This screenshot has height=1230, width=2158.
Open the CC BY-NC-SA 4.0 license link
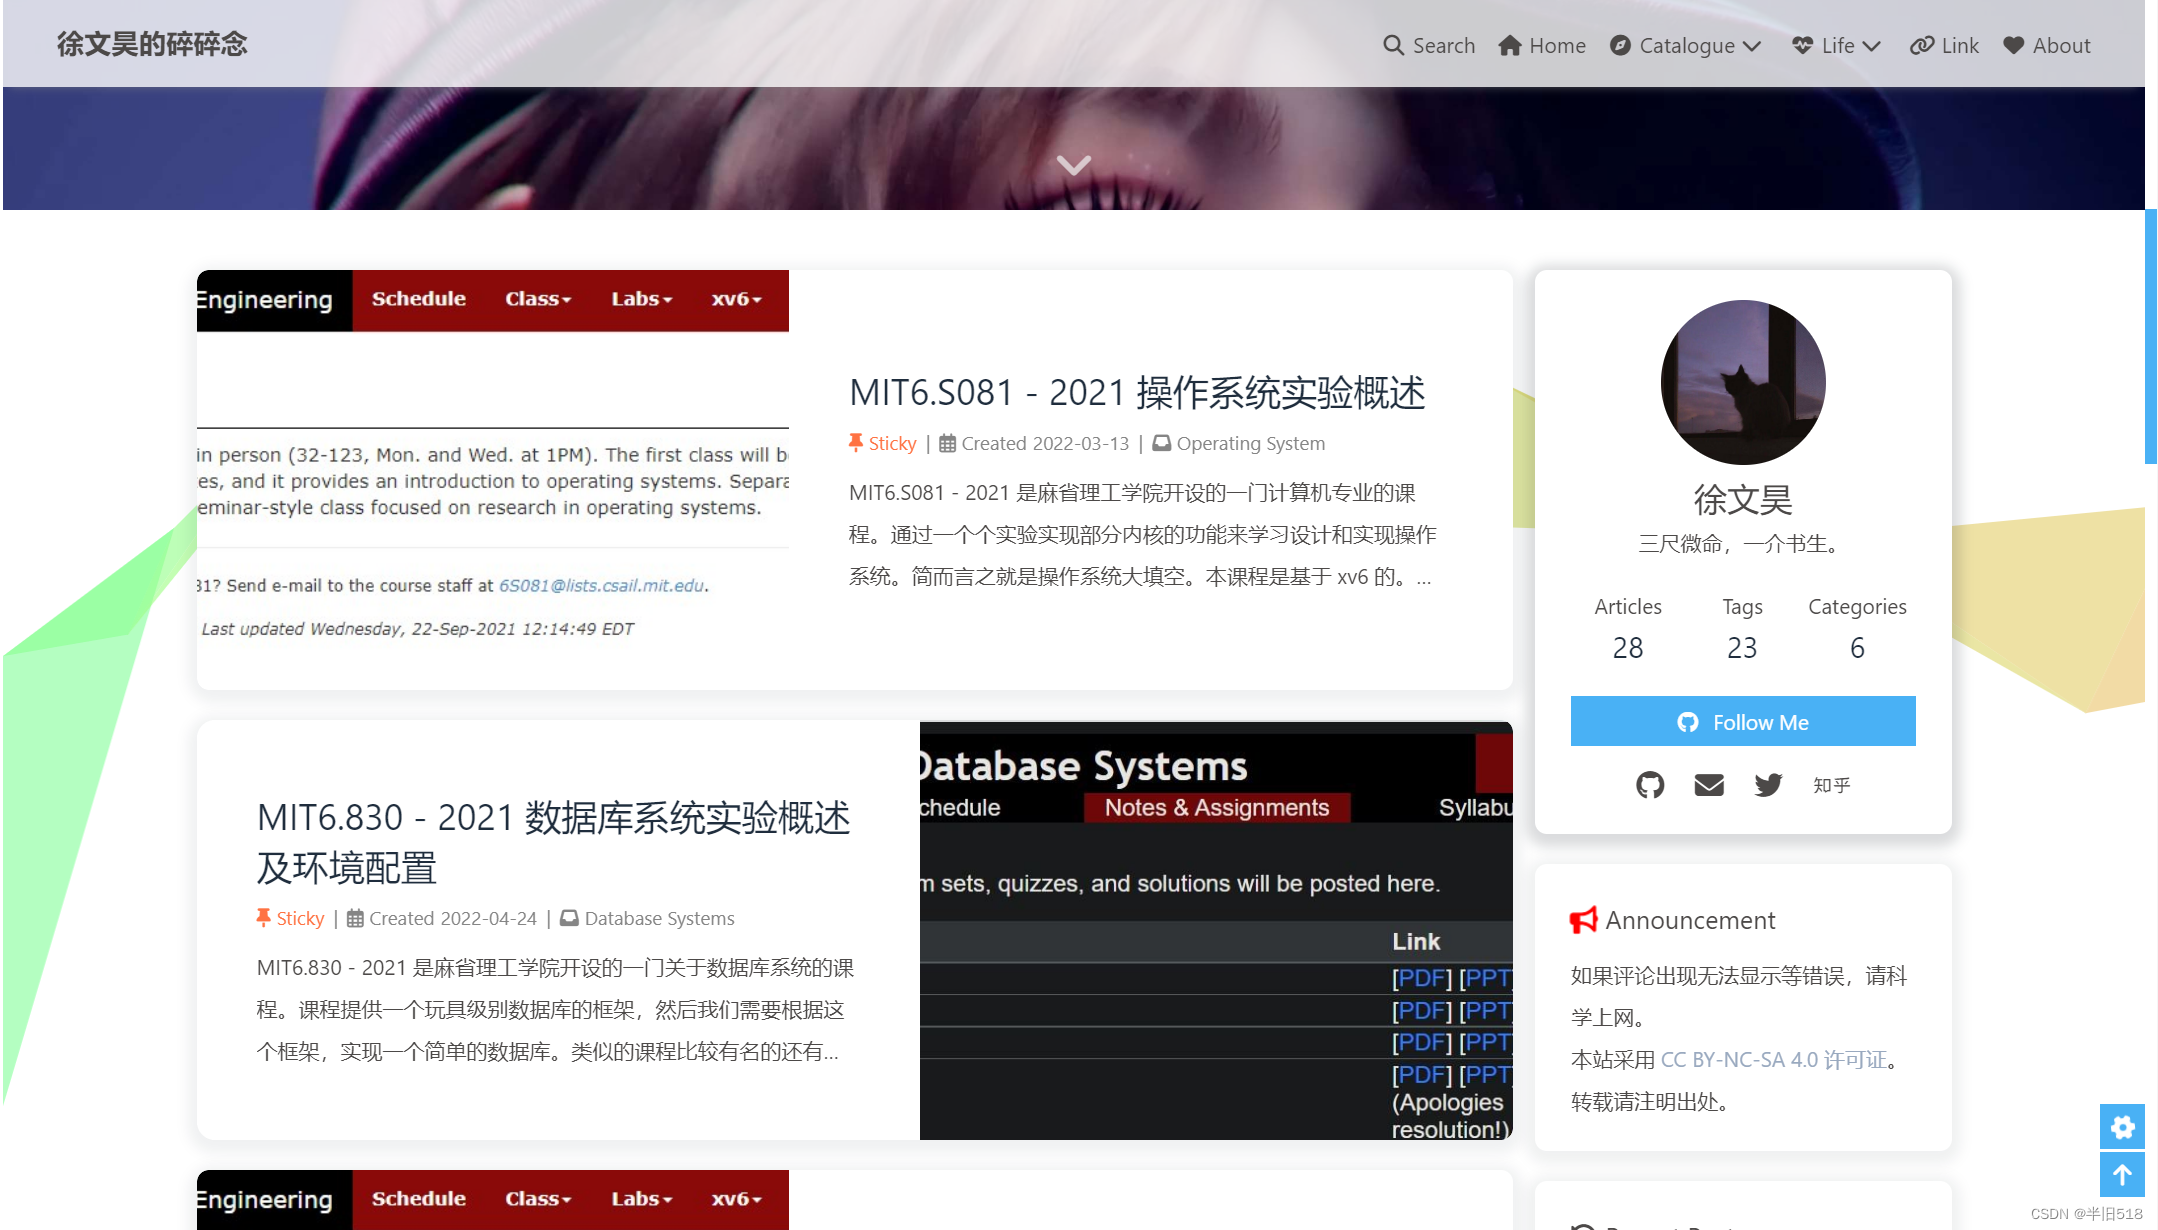click(x=1773, y=1059)
